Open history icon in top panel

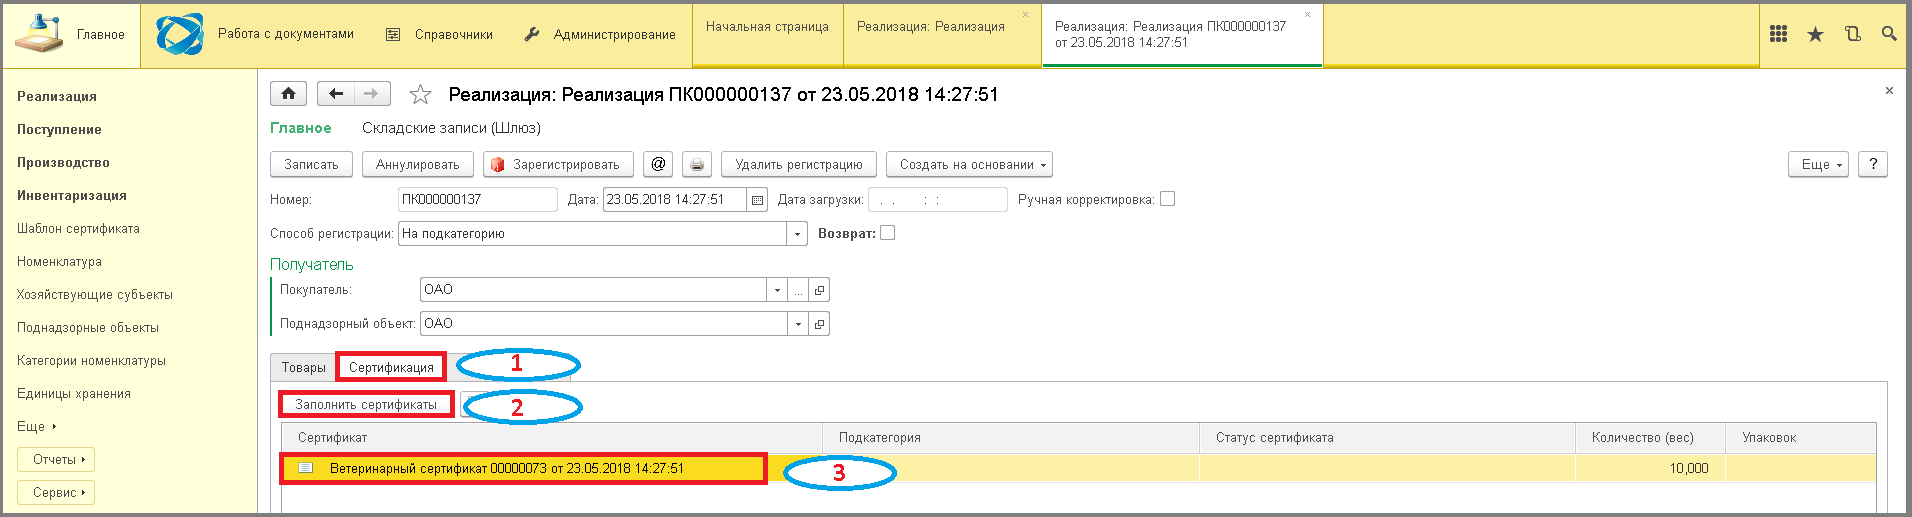pyautogui.click(x=1852, y=34)
